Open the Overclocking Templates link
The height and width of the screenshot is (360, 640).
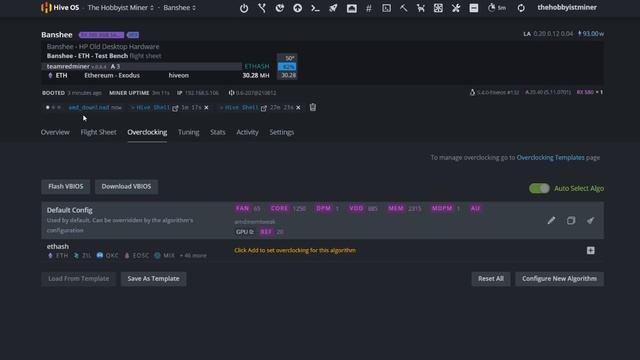[x=550, y=158]
